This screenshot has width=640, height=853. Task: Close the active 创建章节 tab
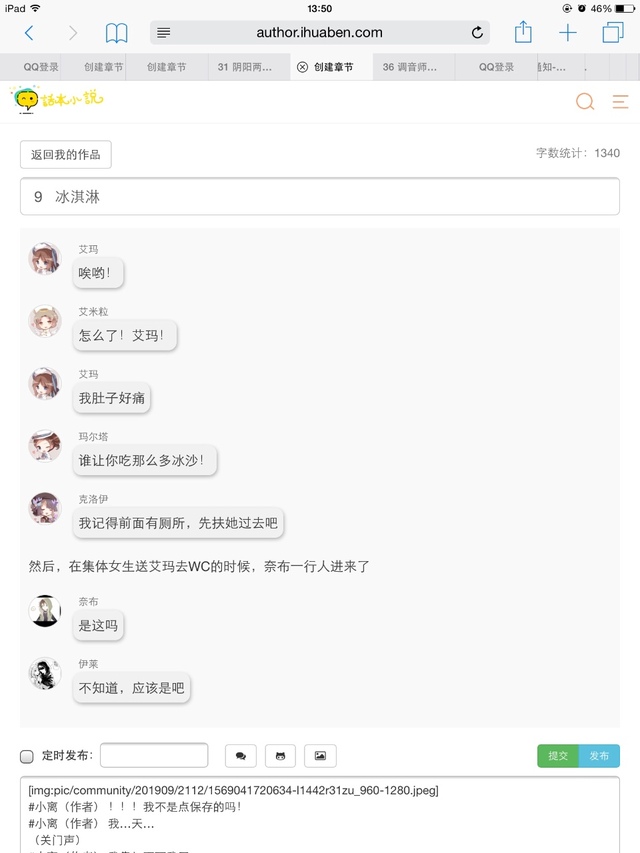pyautogui.click(x=302, y=67)
